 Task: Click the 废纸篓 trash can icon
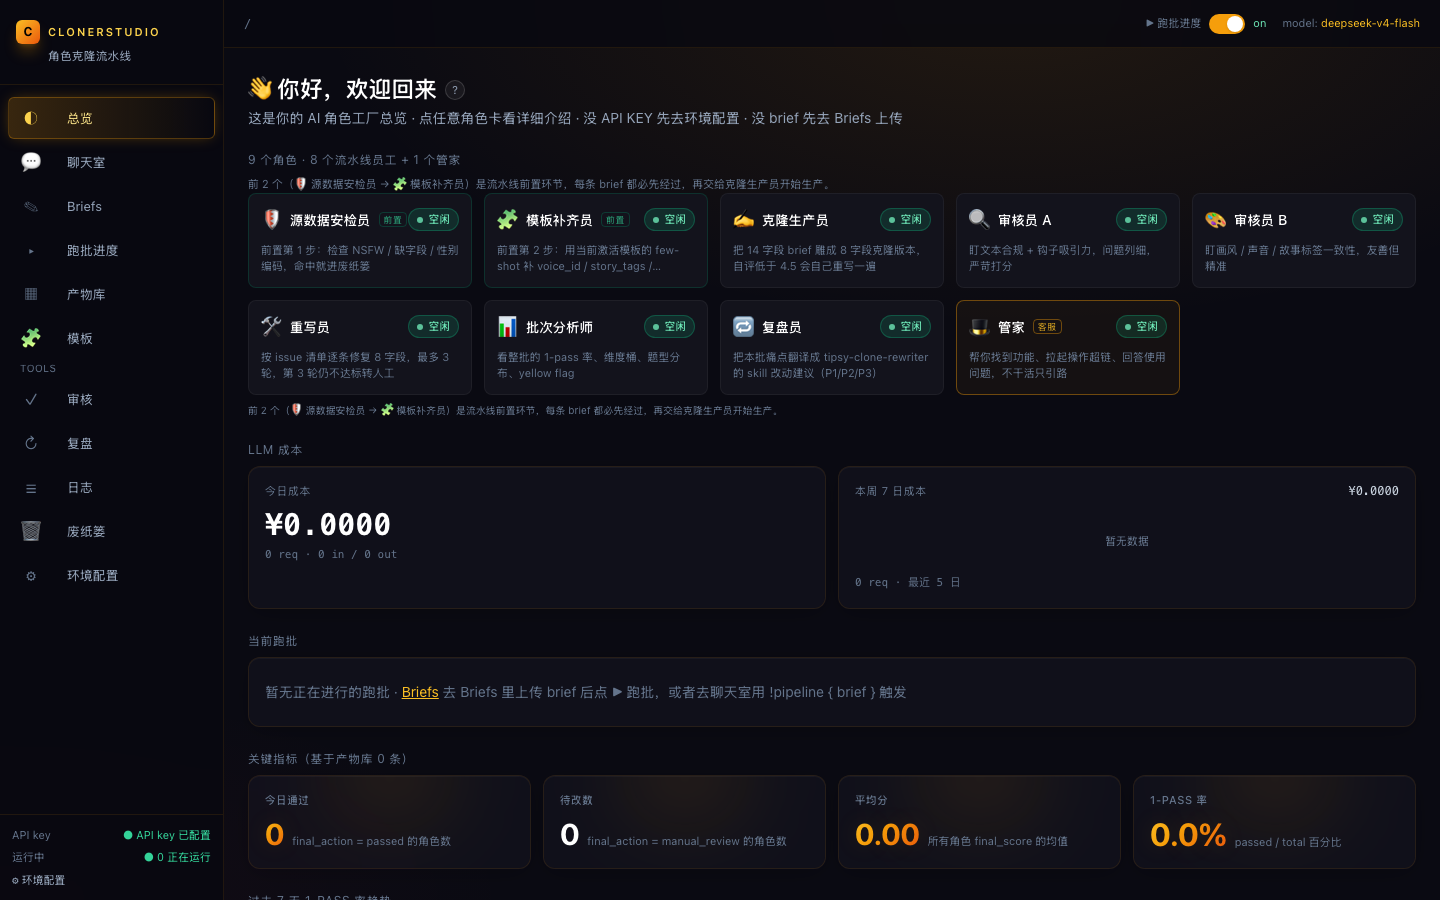[31, 531]
